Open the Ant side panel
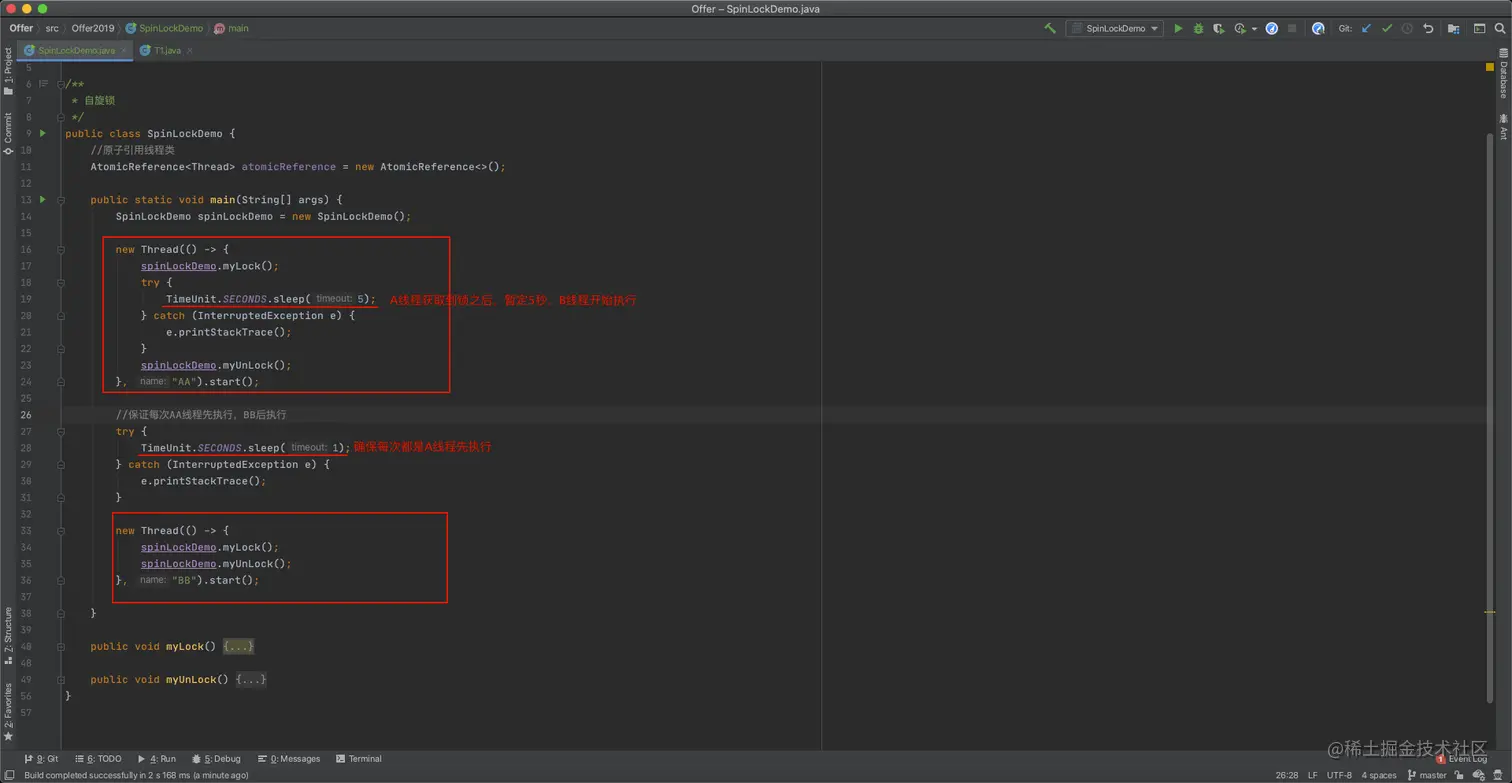Viewport: 1512px width, 783px height. 1503,127
